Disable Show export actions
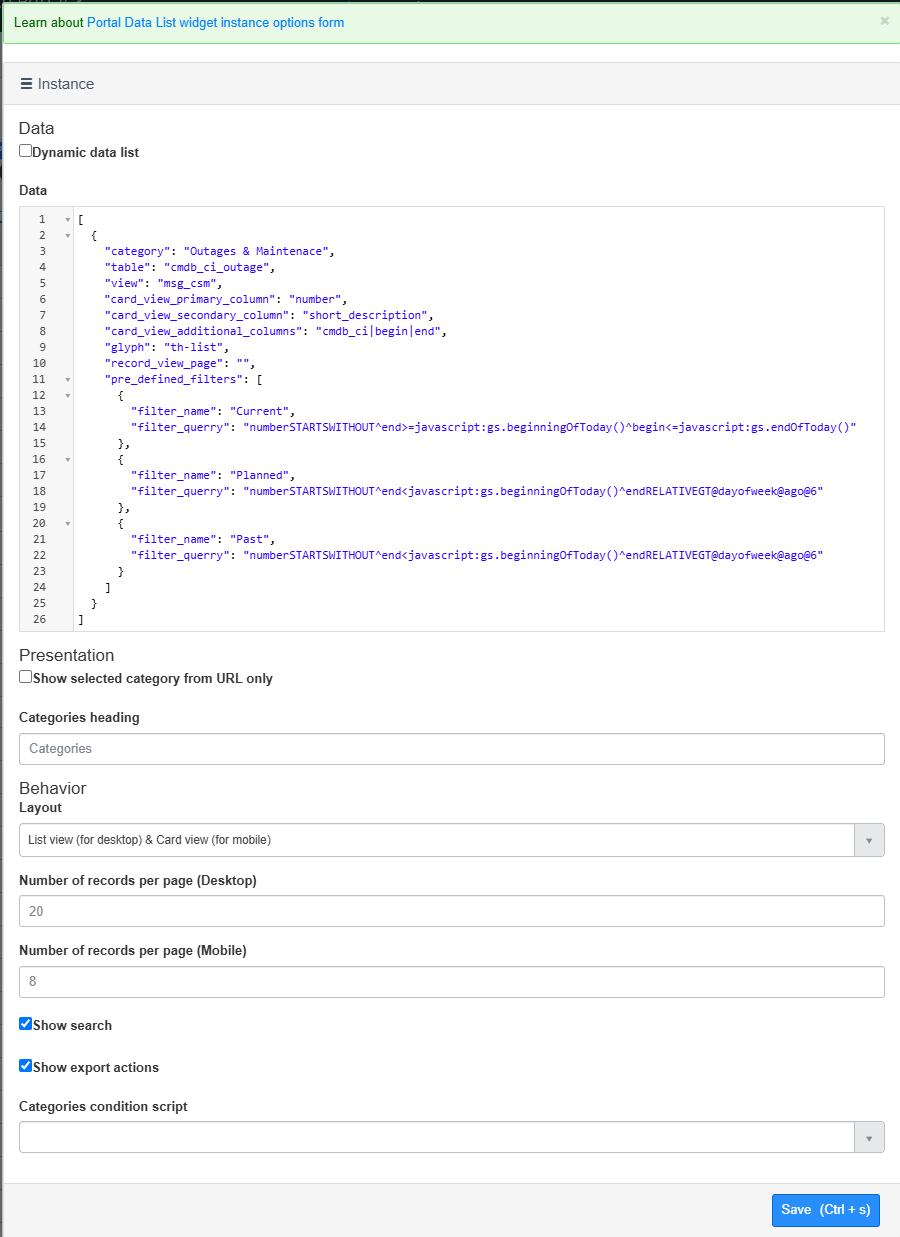 pos(25,1066)
